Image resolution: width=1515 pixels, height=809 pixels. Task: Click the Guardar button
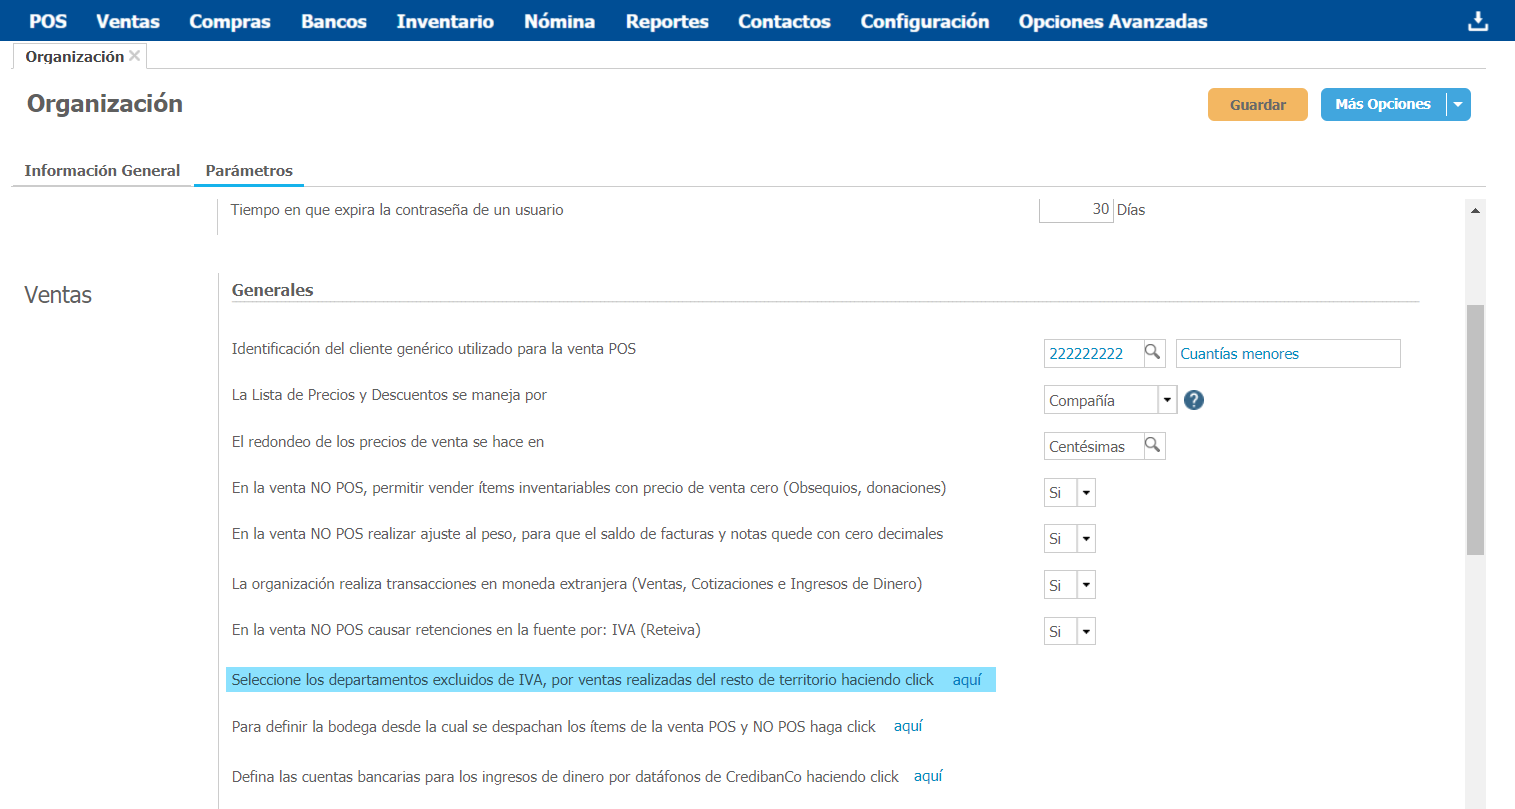point(1257,105)
